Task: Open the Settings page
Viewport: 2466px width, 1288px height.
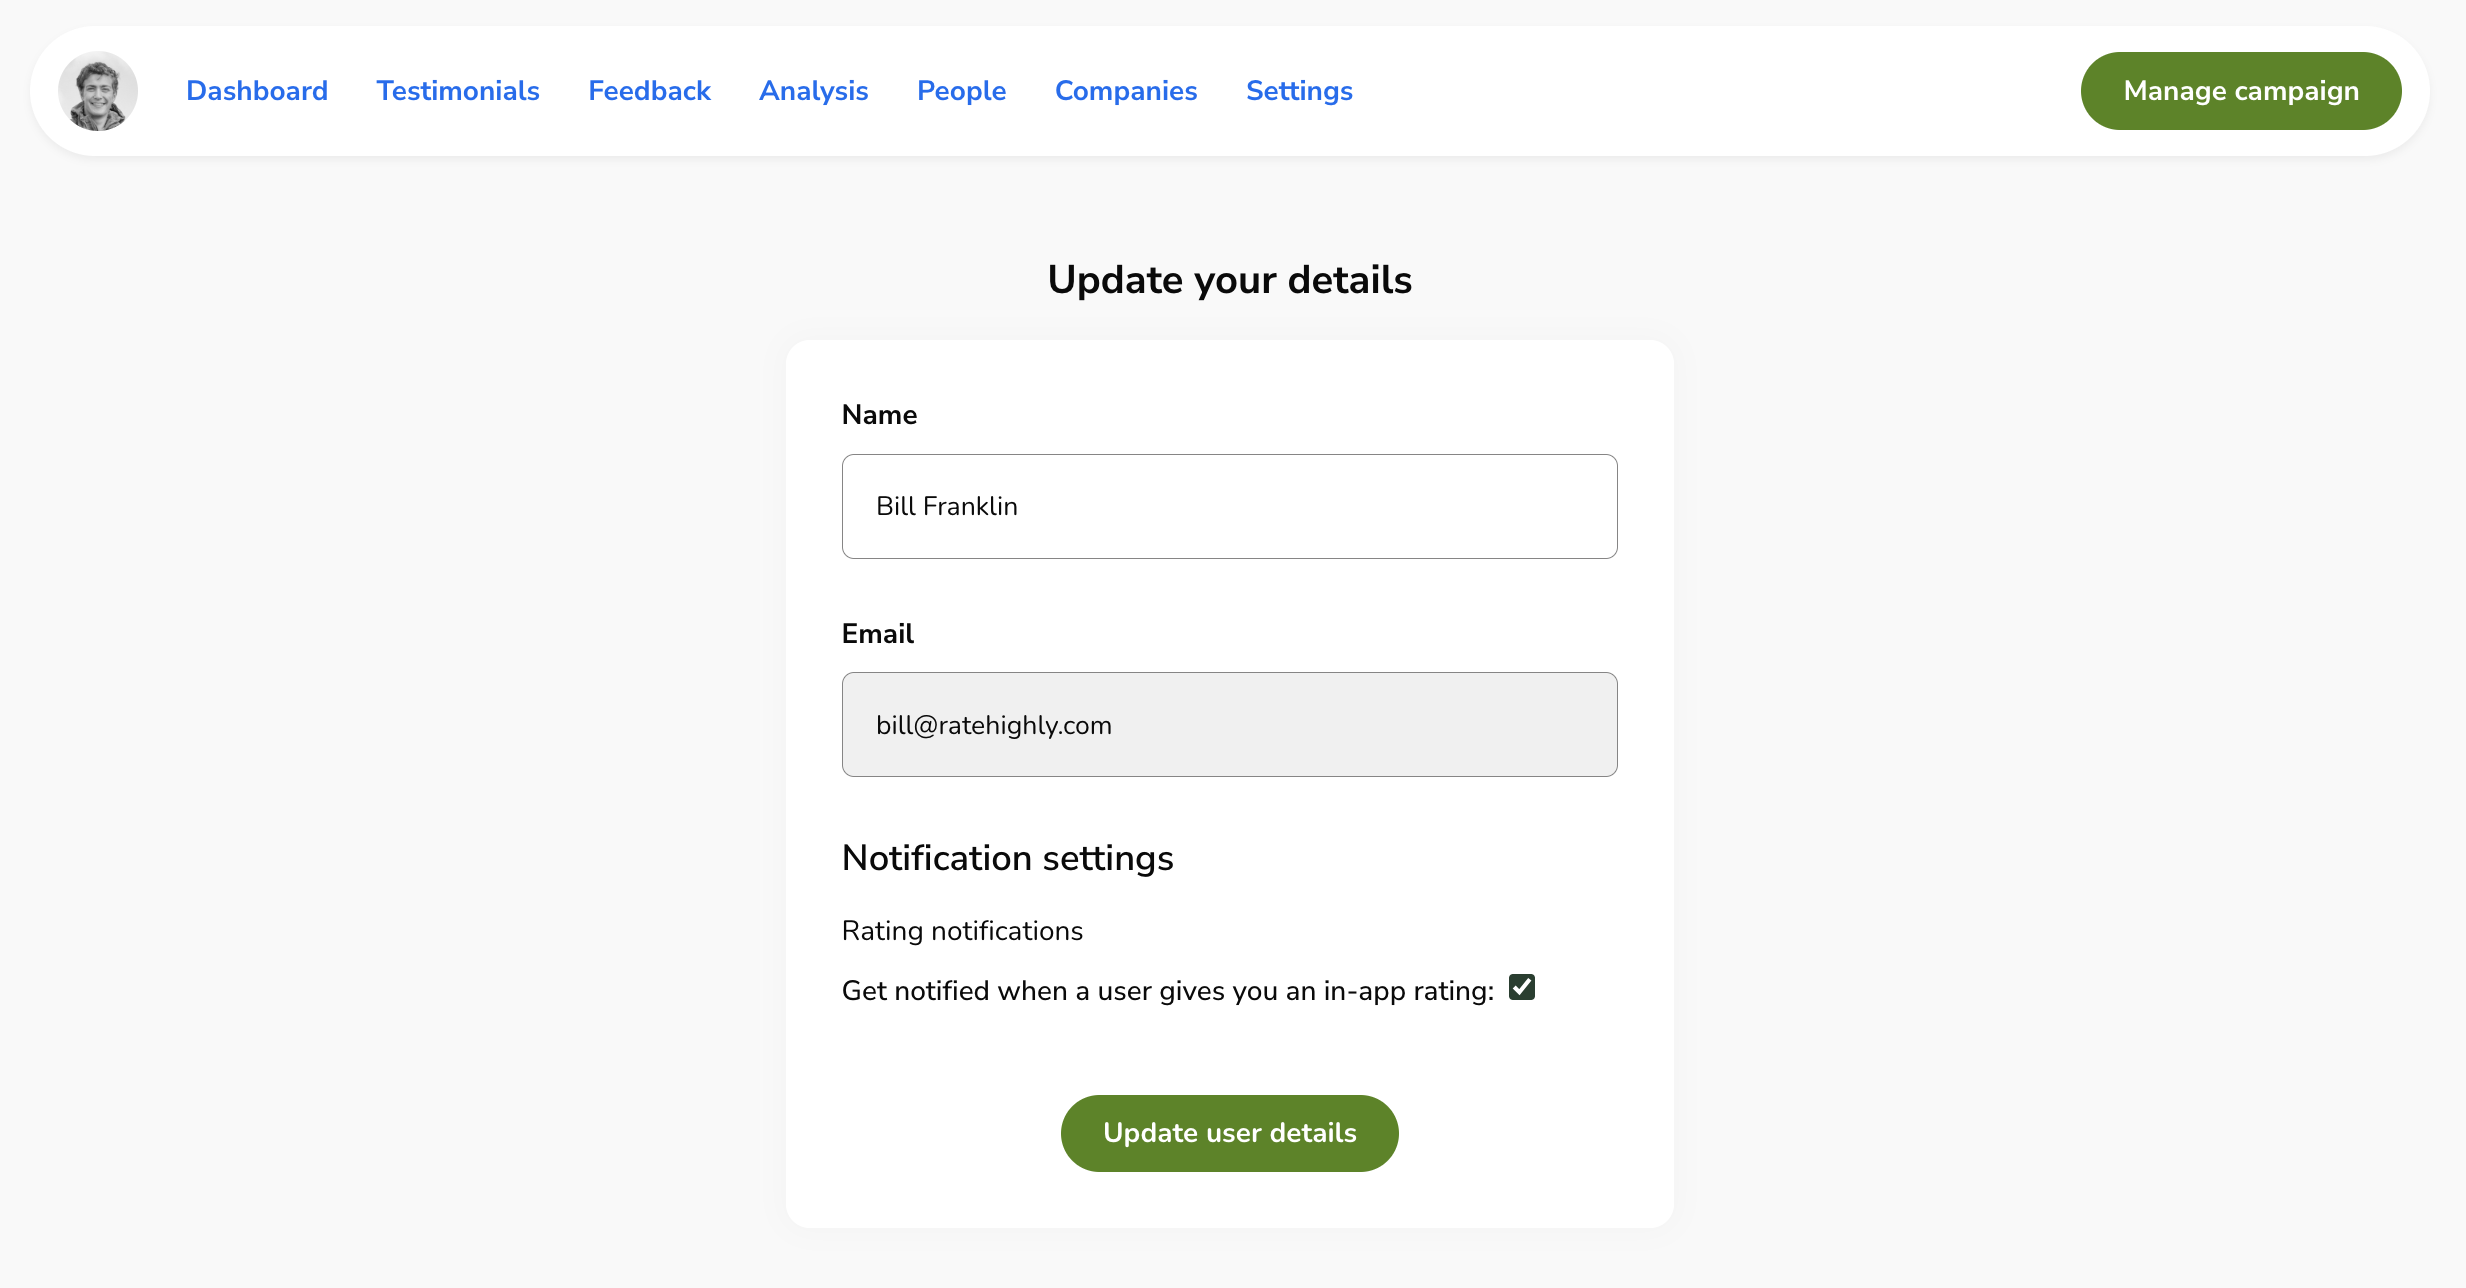Action: (1298, 90)
